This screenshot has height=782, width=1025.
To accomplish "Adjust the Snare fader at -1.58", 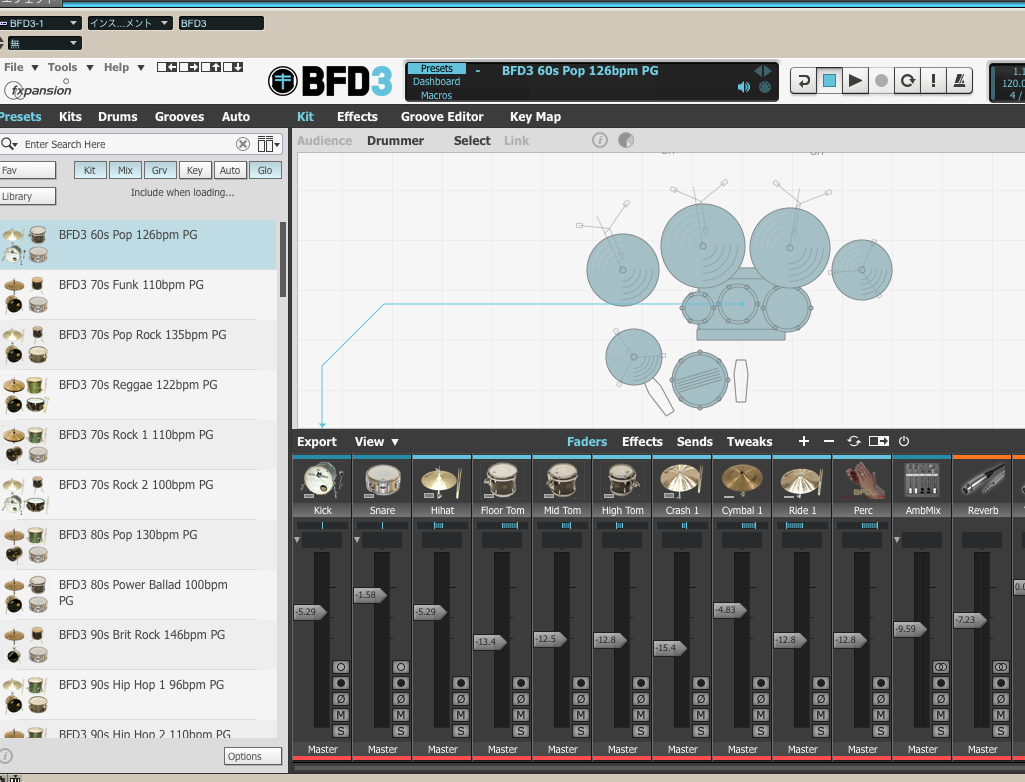I will click(x=370, y=595).
